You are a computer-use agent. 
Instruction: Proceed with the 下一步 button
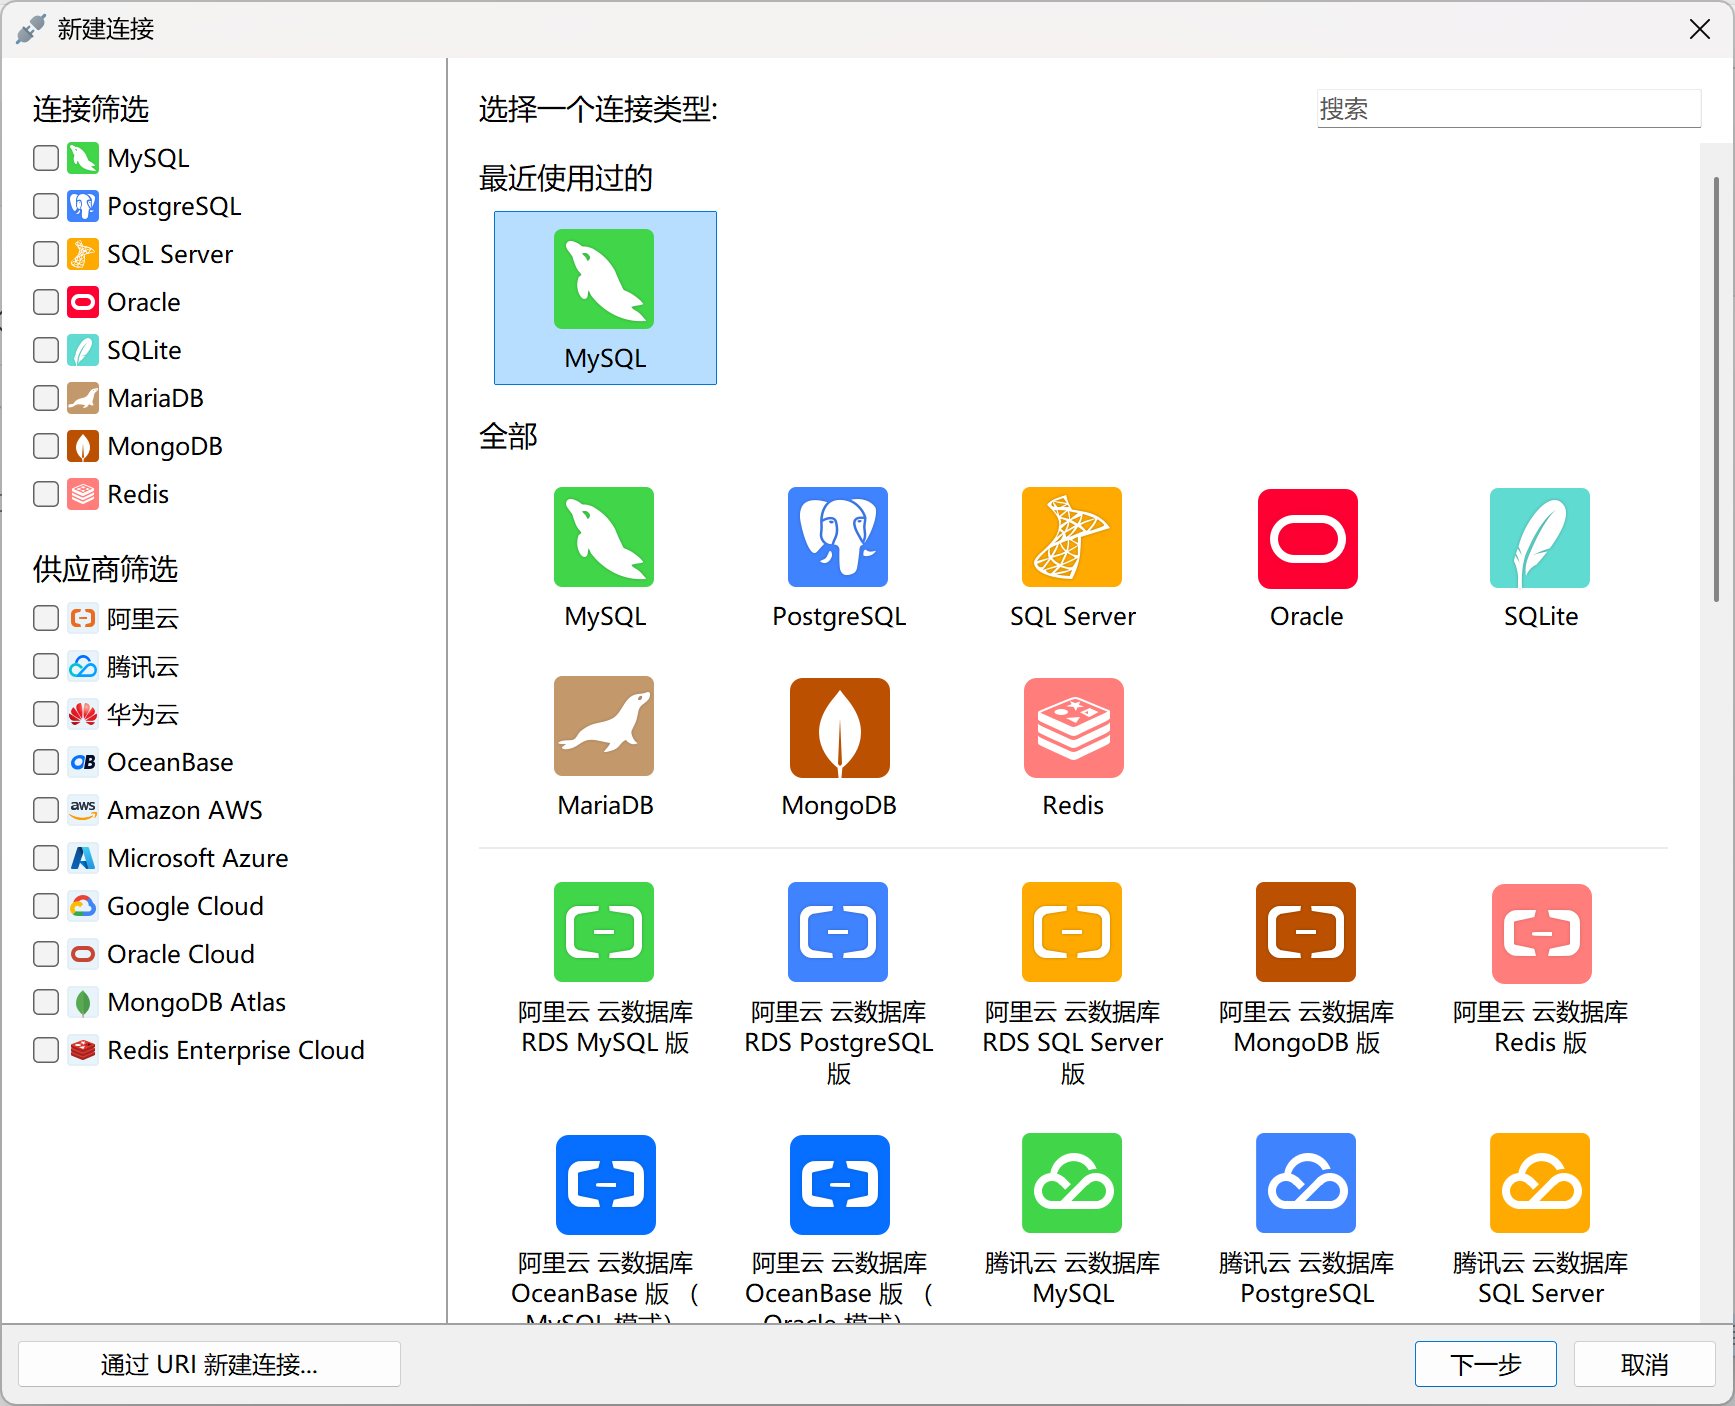1485,1364
